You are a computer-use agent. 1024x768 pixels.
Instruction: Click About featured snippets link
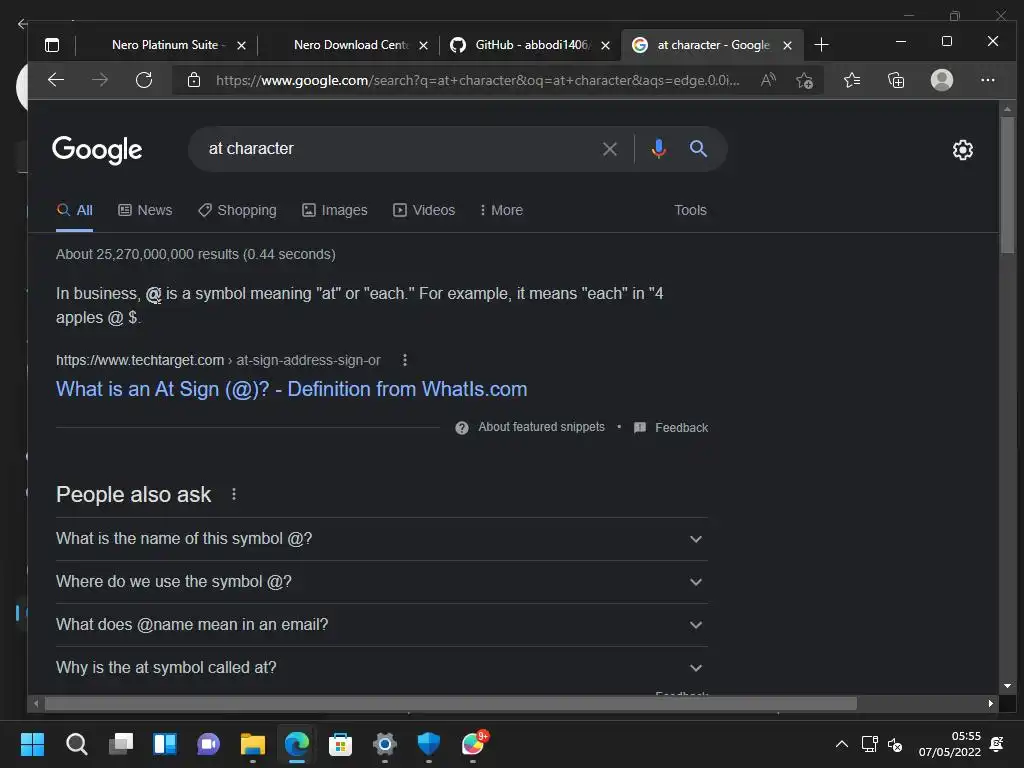(541, 427)
